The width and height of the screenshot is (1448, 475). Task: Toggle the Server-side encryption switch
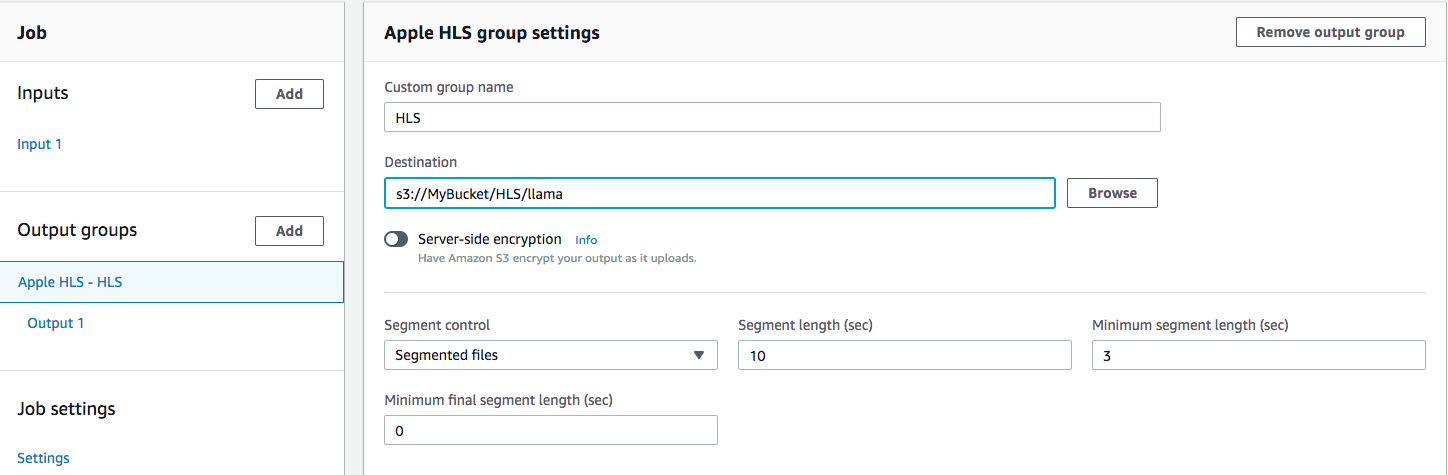397,239
